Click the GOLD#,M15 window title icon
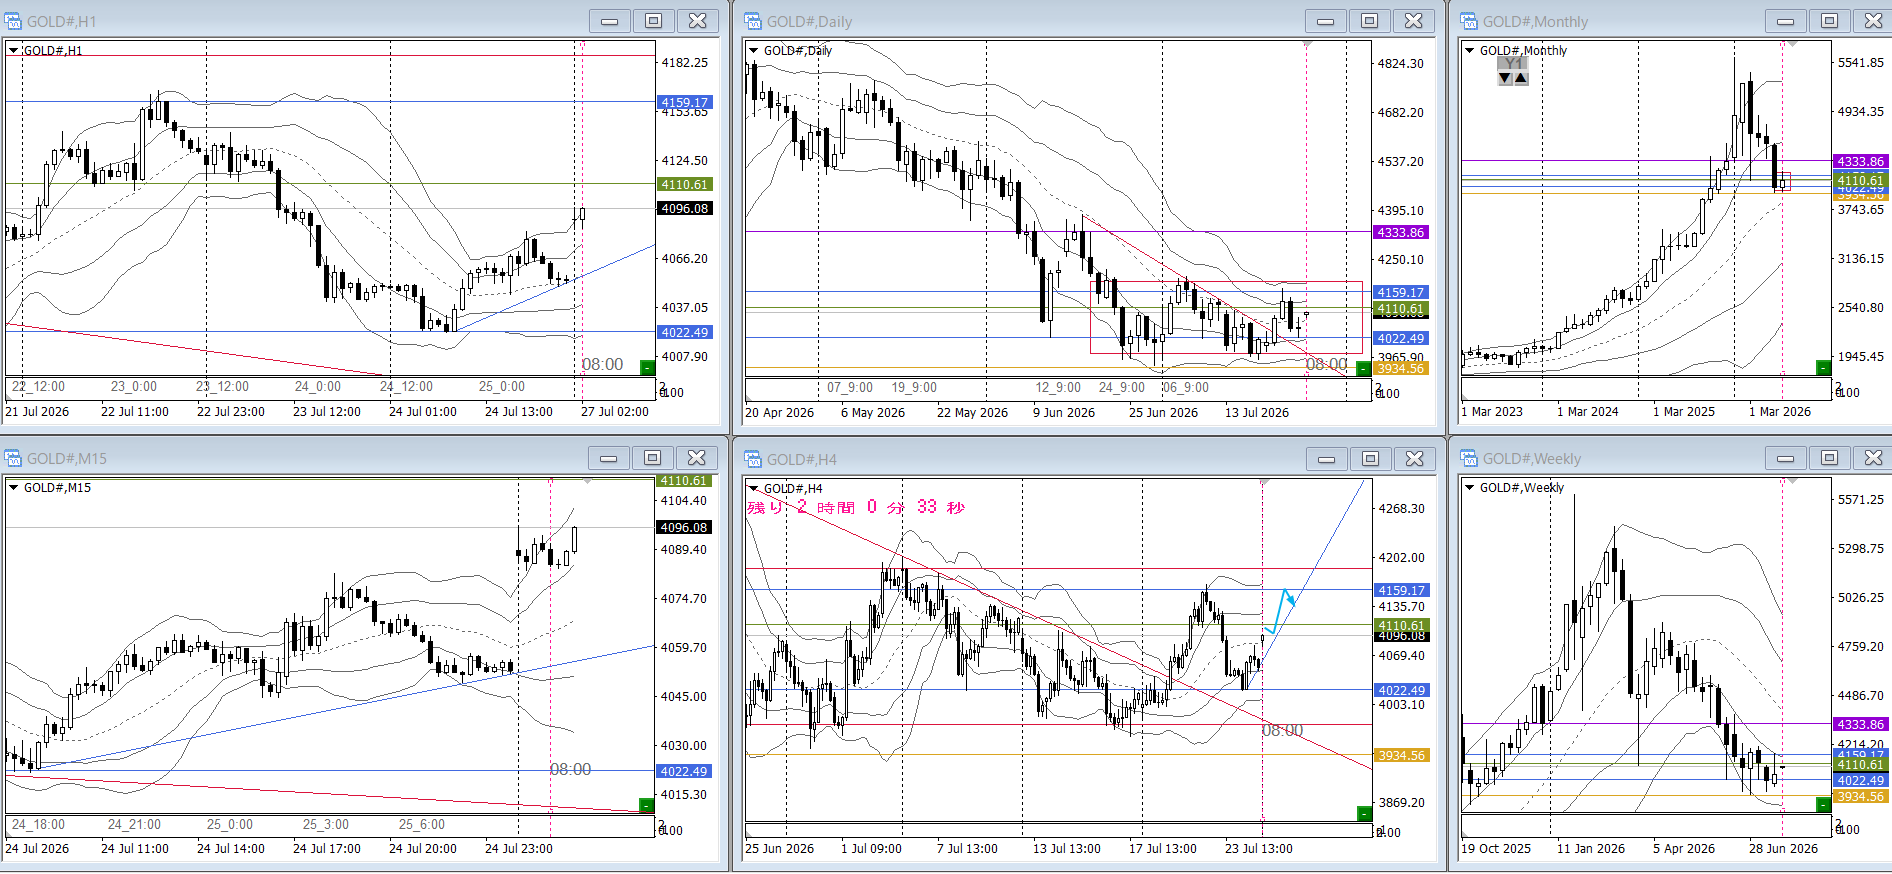 click(x=13, y=458)
